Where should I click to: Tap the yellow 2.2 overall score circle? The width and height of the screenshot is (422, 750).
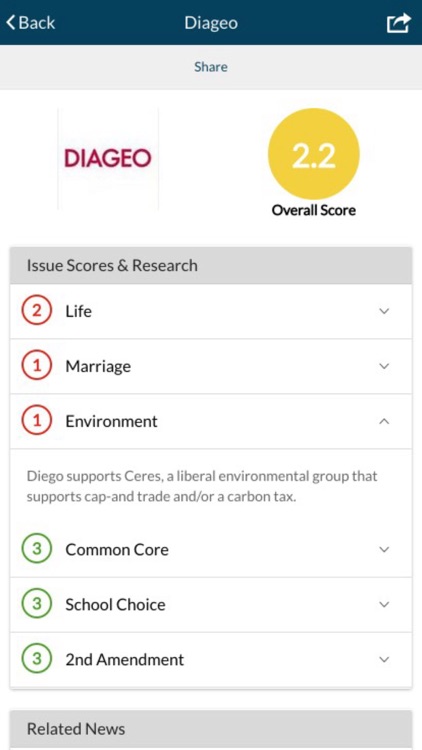(313, 154)
